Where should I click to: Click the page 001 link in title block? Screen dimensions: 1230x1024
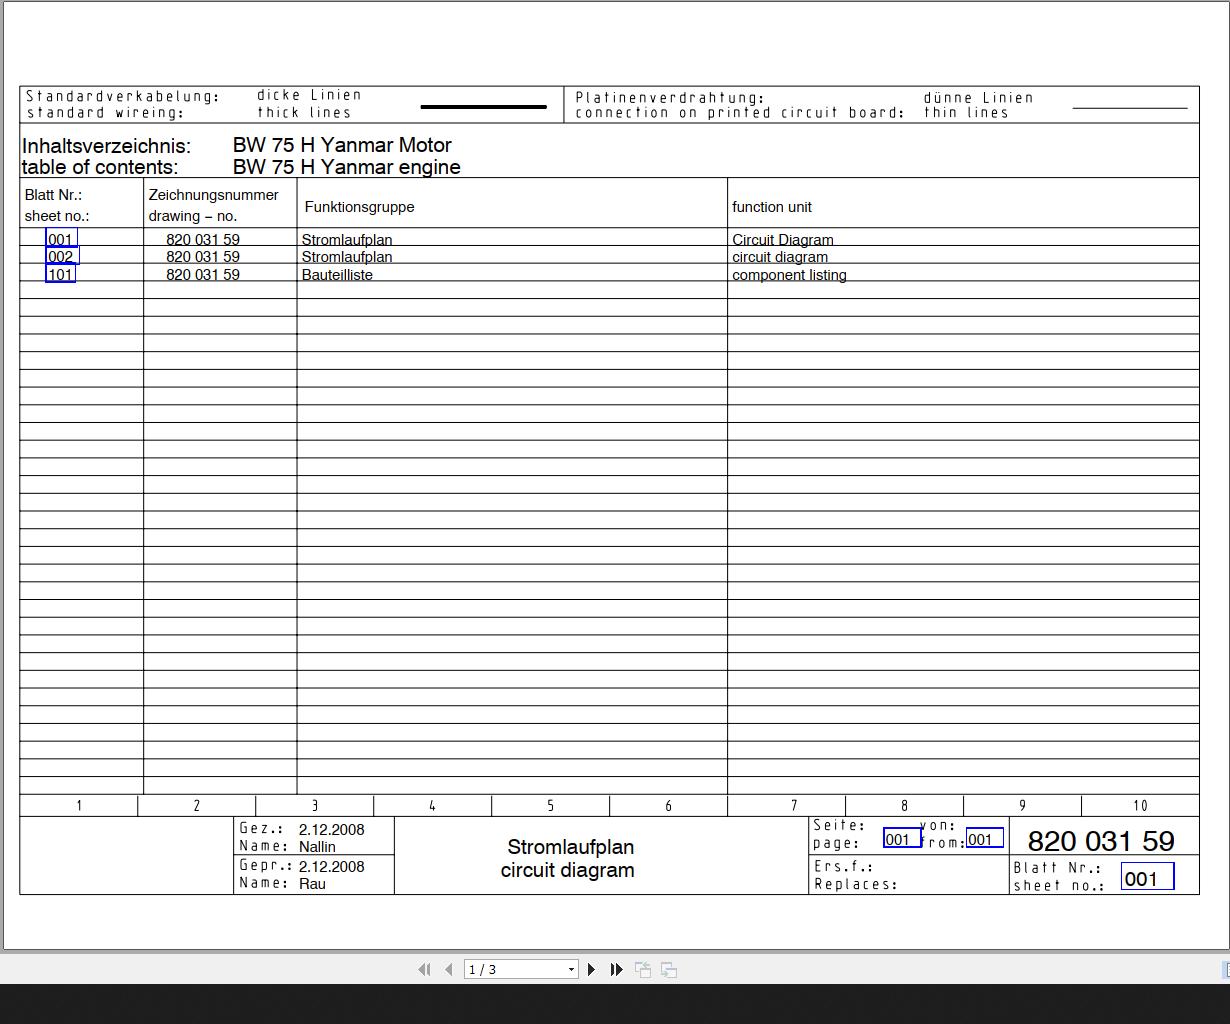pyautogui.click(x=902, y=838)
